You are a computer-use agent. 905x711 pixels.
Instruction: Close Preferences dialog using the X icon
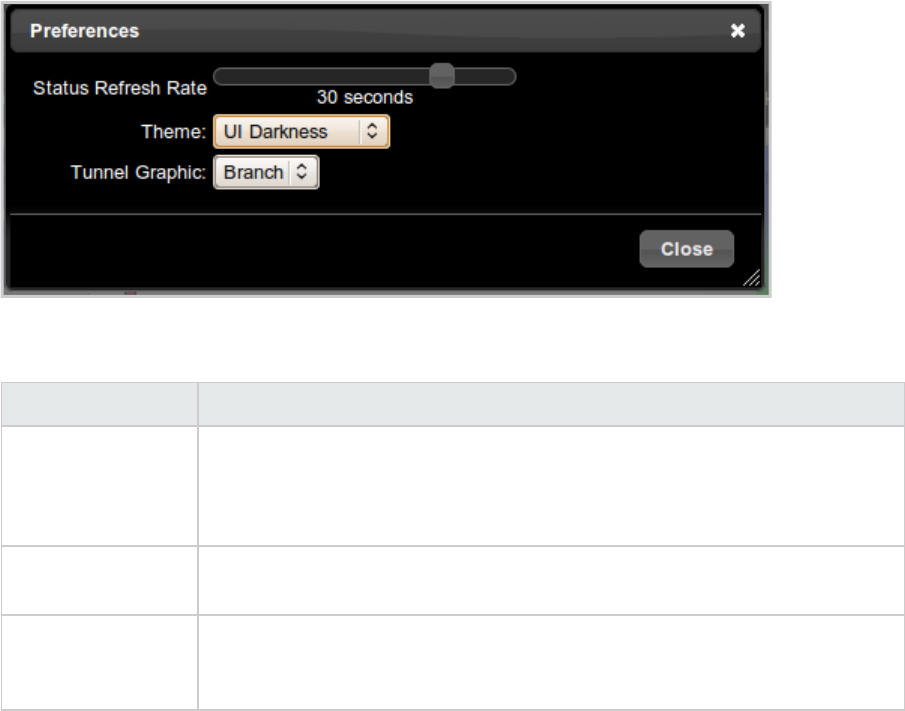(737, 31)
